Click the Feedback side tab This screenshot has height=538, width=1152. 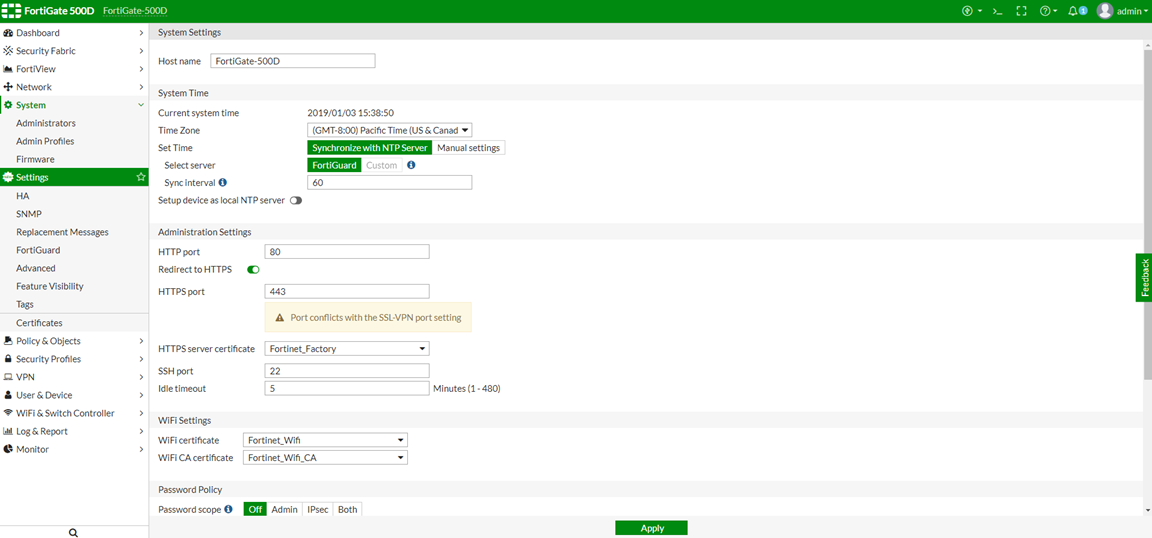coord(1144,278)
